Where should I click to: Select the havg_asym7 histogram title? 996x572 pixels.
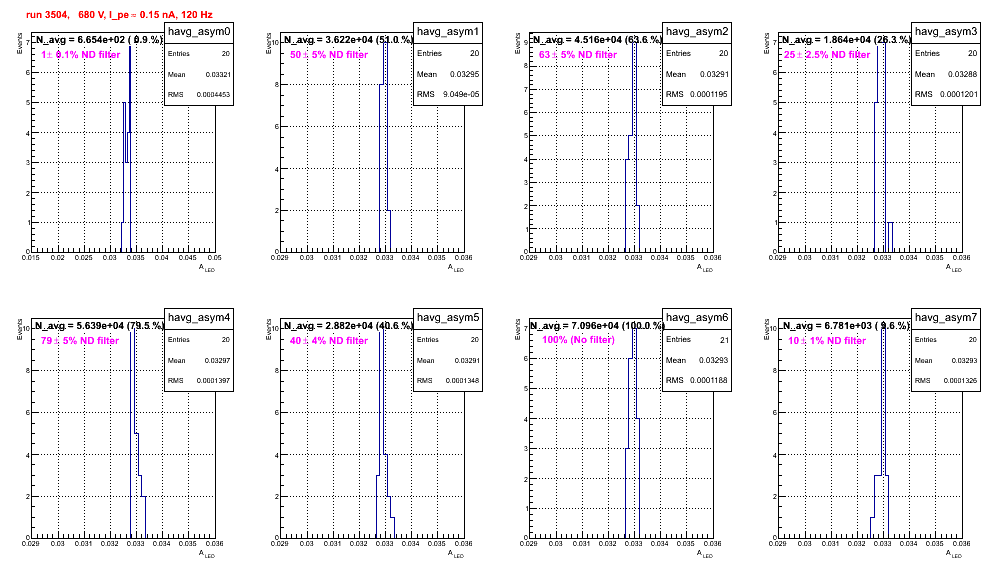[946, 318]
